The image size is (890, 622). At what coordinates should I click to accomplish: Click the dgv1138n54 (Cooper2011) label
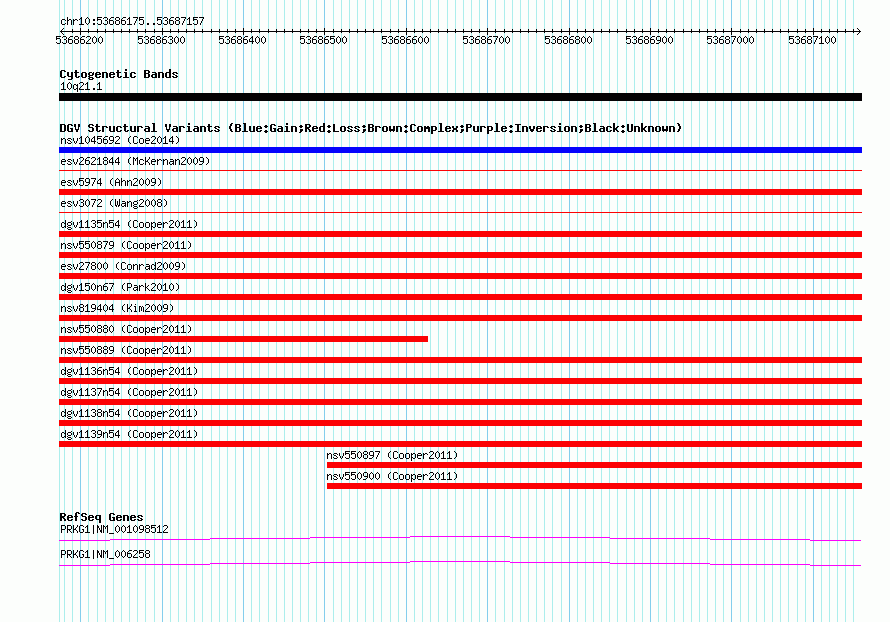(x=129, y=413)
